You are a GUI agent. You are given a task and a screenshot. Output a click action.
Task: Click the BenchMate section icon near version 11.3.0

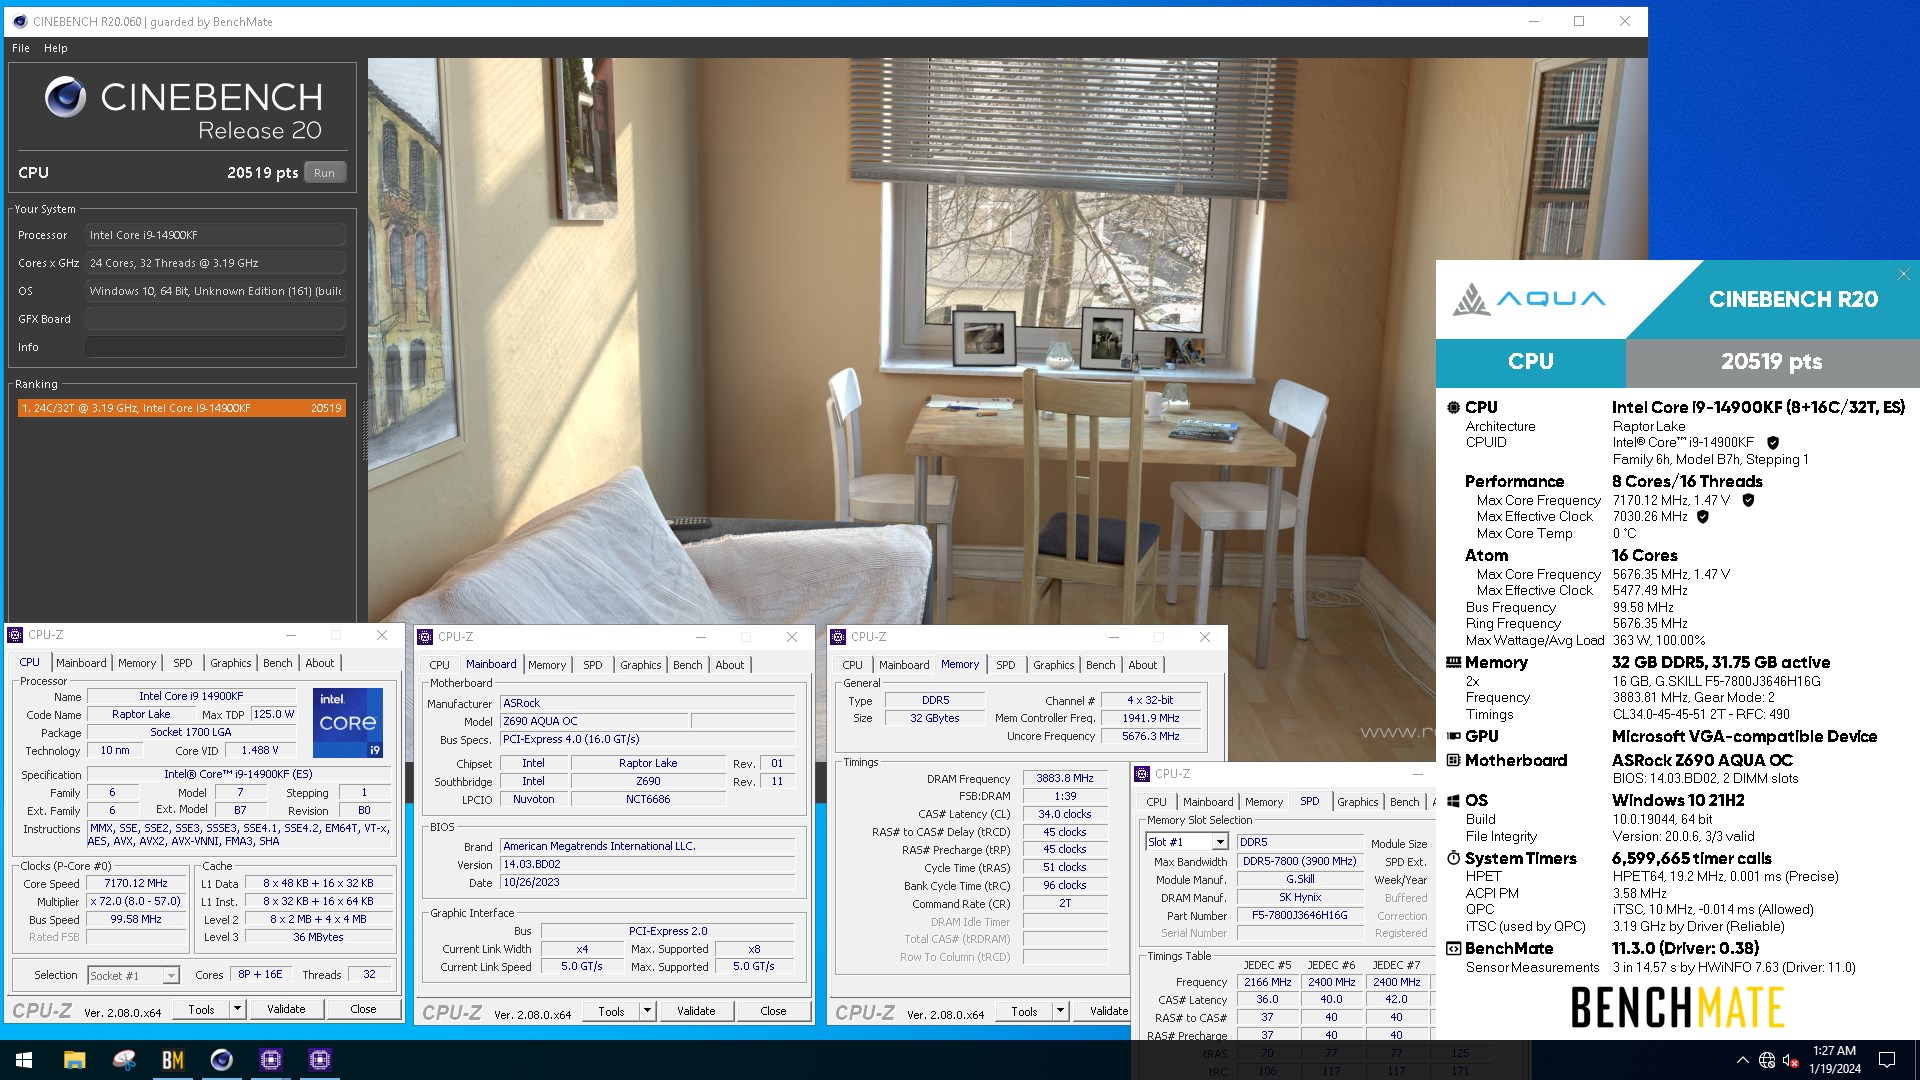coord(1453,948)
